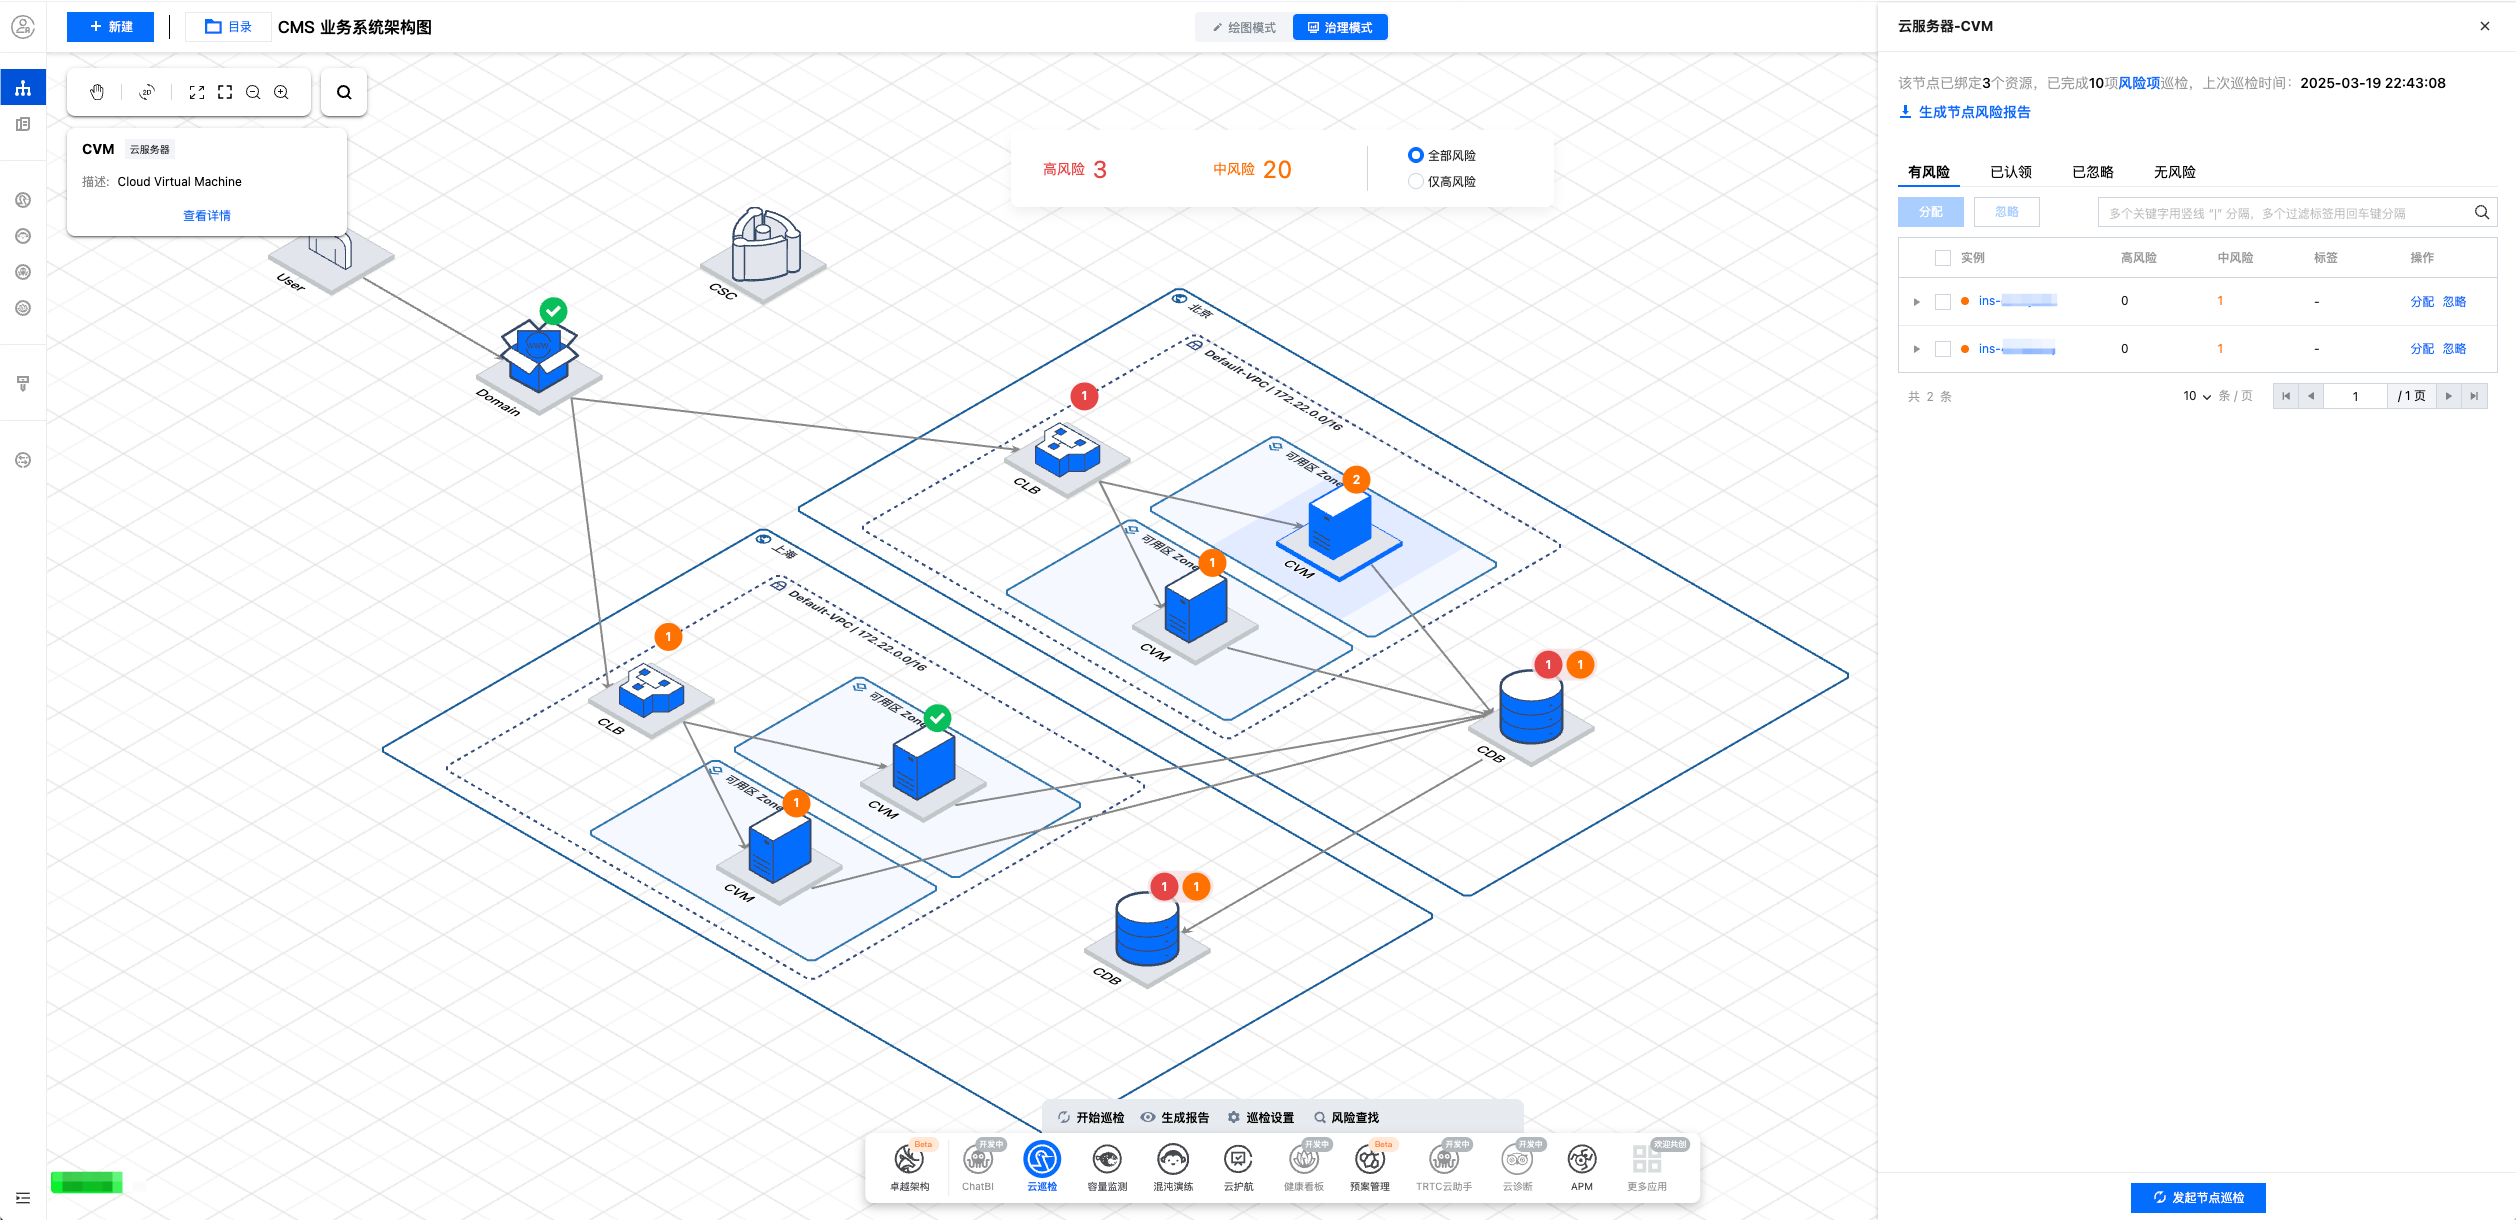The height and width of the screenshot is (1220, 2516).
Task: Switch to 绘图模式 drawing mode
Action: tap(1243, 28)
